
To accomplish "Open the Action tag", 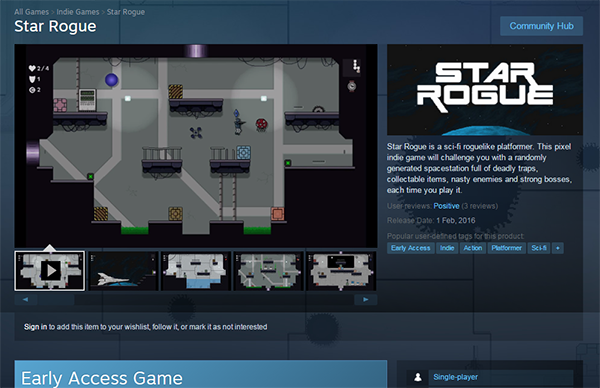I will 473,248.
